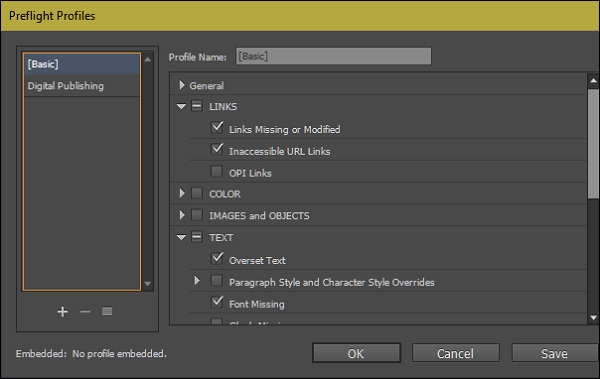This screenshot has height=379, width=600.
Task: Click settings panel scroll down arrow
Action: pos(593,318)
